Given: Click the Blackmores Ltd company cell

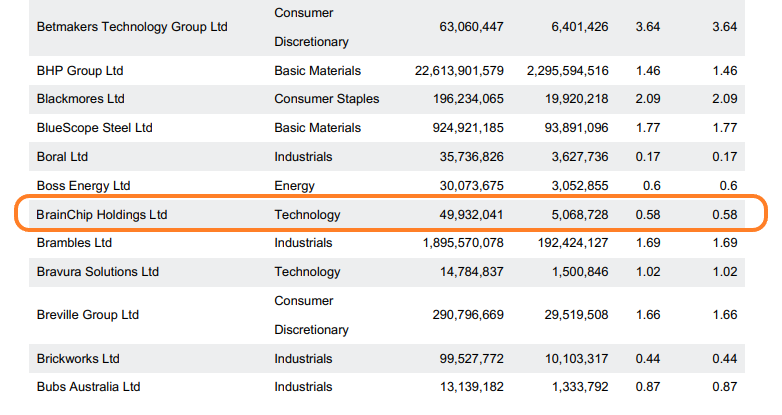Looking at the screenshot, I should click(x=80, y=99).
